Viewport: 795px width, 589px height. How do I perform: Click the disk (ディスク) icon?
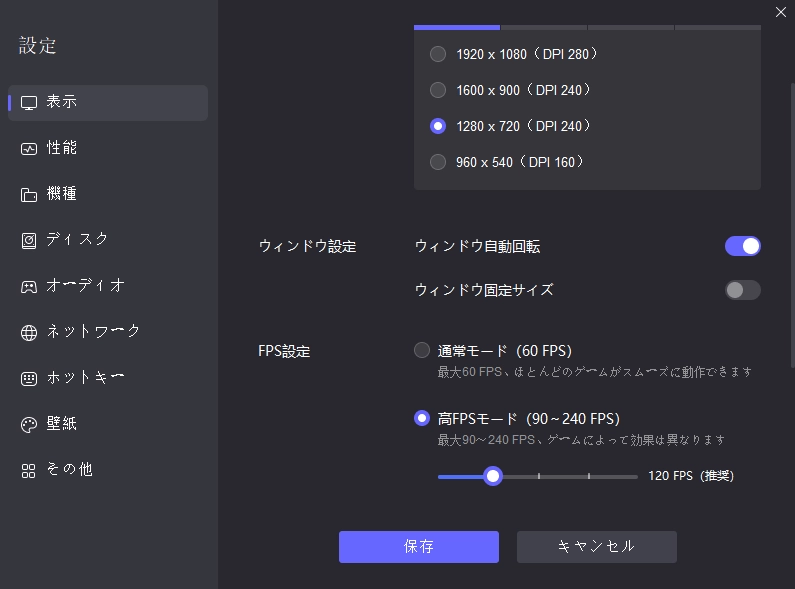coord(29,241)
